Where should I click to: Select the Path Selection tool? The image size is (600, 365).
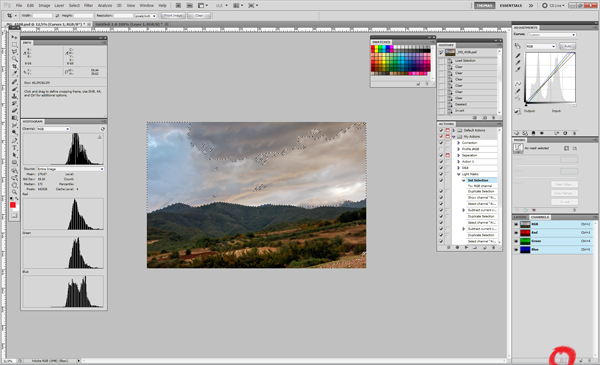coord(14,155)
